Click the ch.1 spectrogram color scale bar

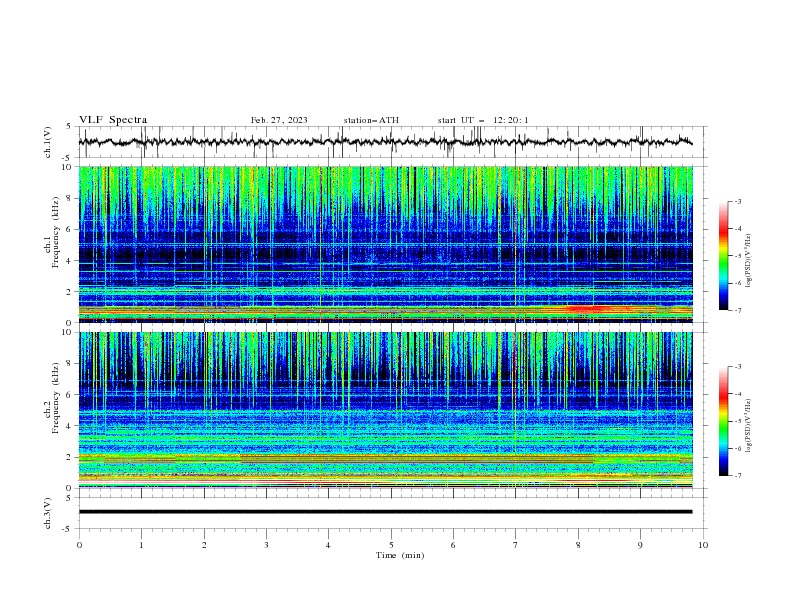724,256
